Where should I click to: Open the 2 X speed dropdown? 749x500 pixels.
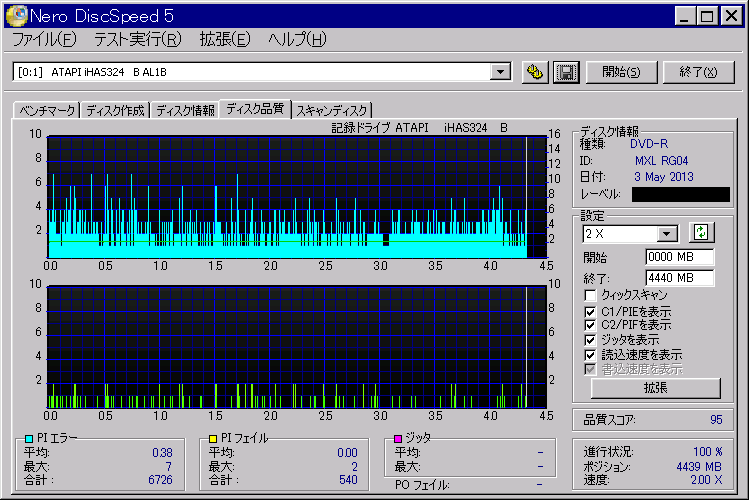[x=667, y=234]
